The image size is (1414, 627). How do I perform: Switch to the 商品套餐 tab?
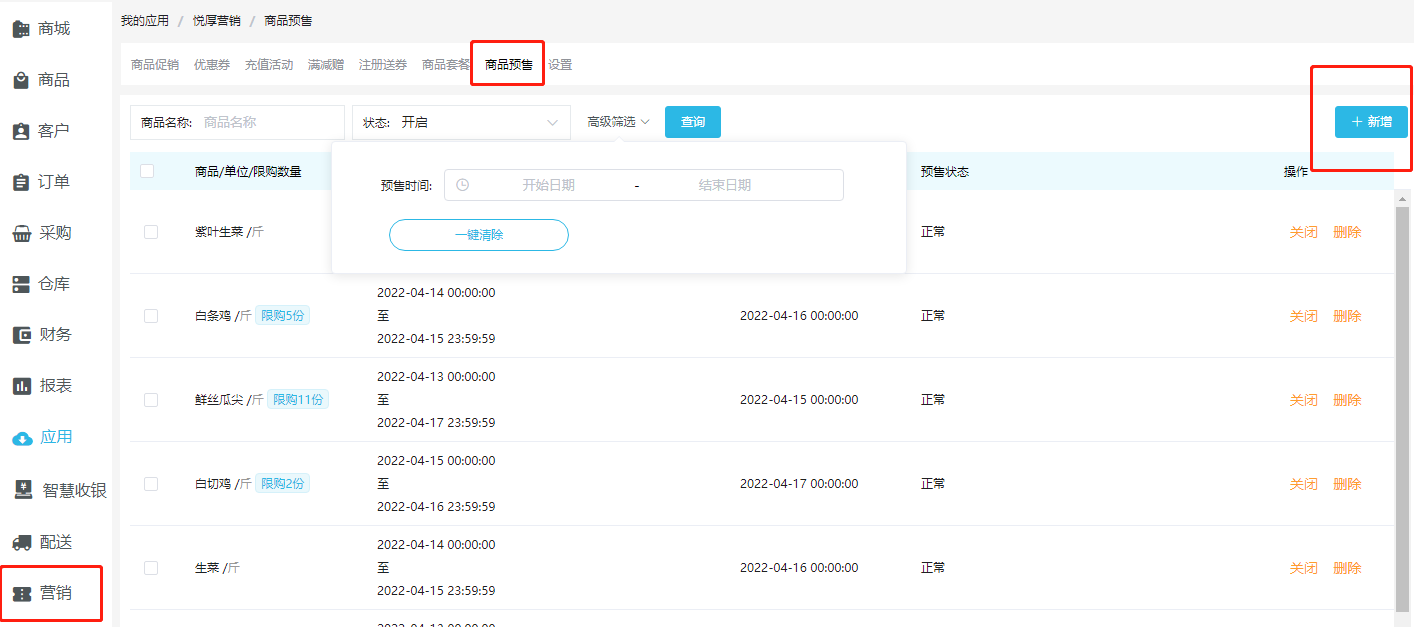coord(446,65)
